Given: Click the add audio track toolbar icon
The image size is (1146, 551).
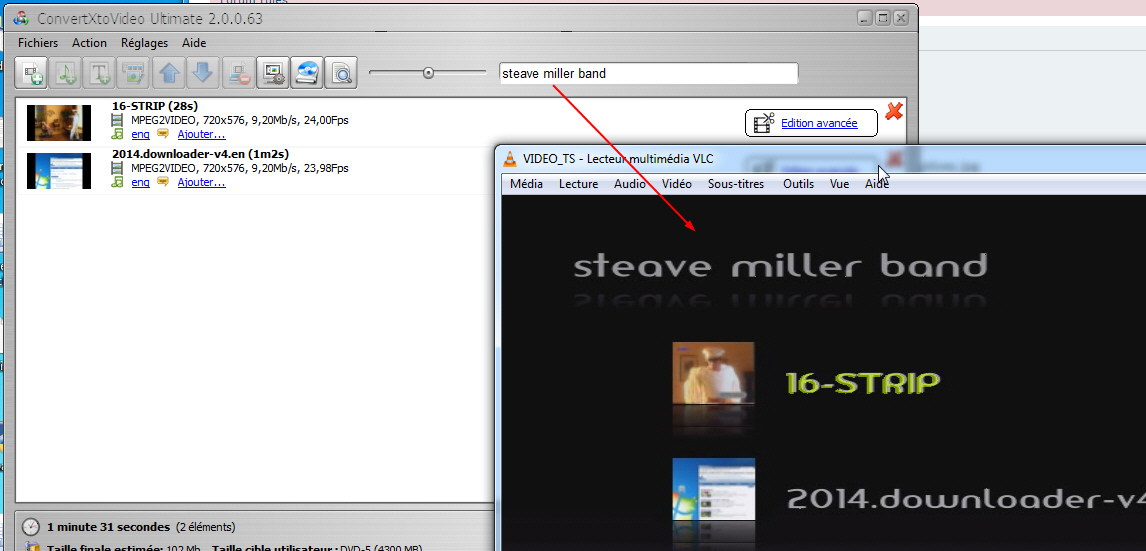Looking at the screenshot, I should pos(67,72).
